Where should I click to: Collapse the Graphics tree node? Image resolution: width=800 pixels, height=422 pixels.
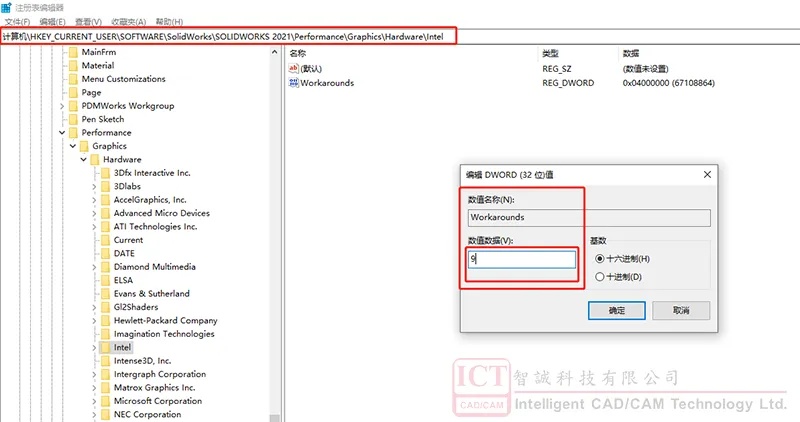click(x=73, y=146)
